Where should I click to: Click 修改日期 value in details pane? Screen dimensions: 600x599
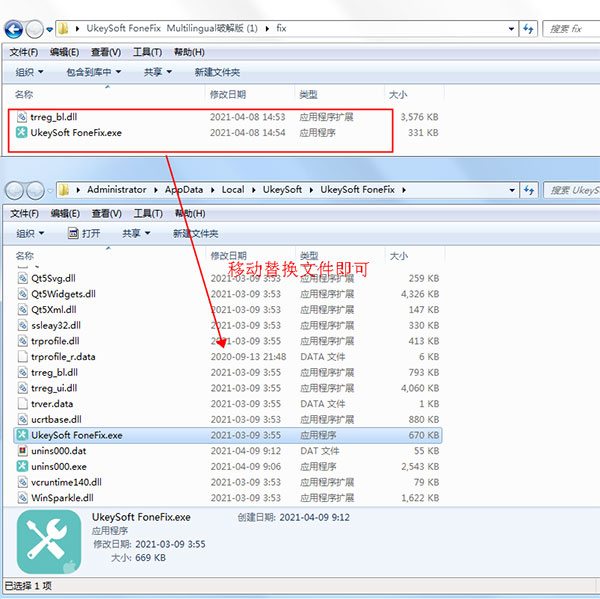(x=170, y=544)
